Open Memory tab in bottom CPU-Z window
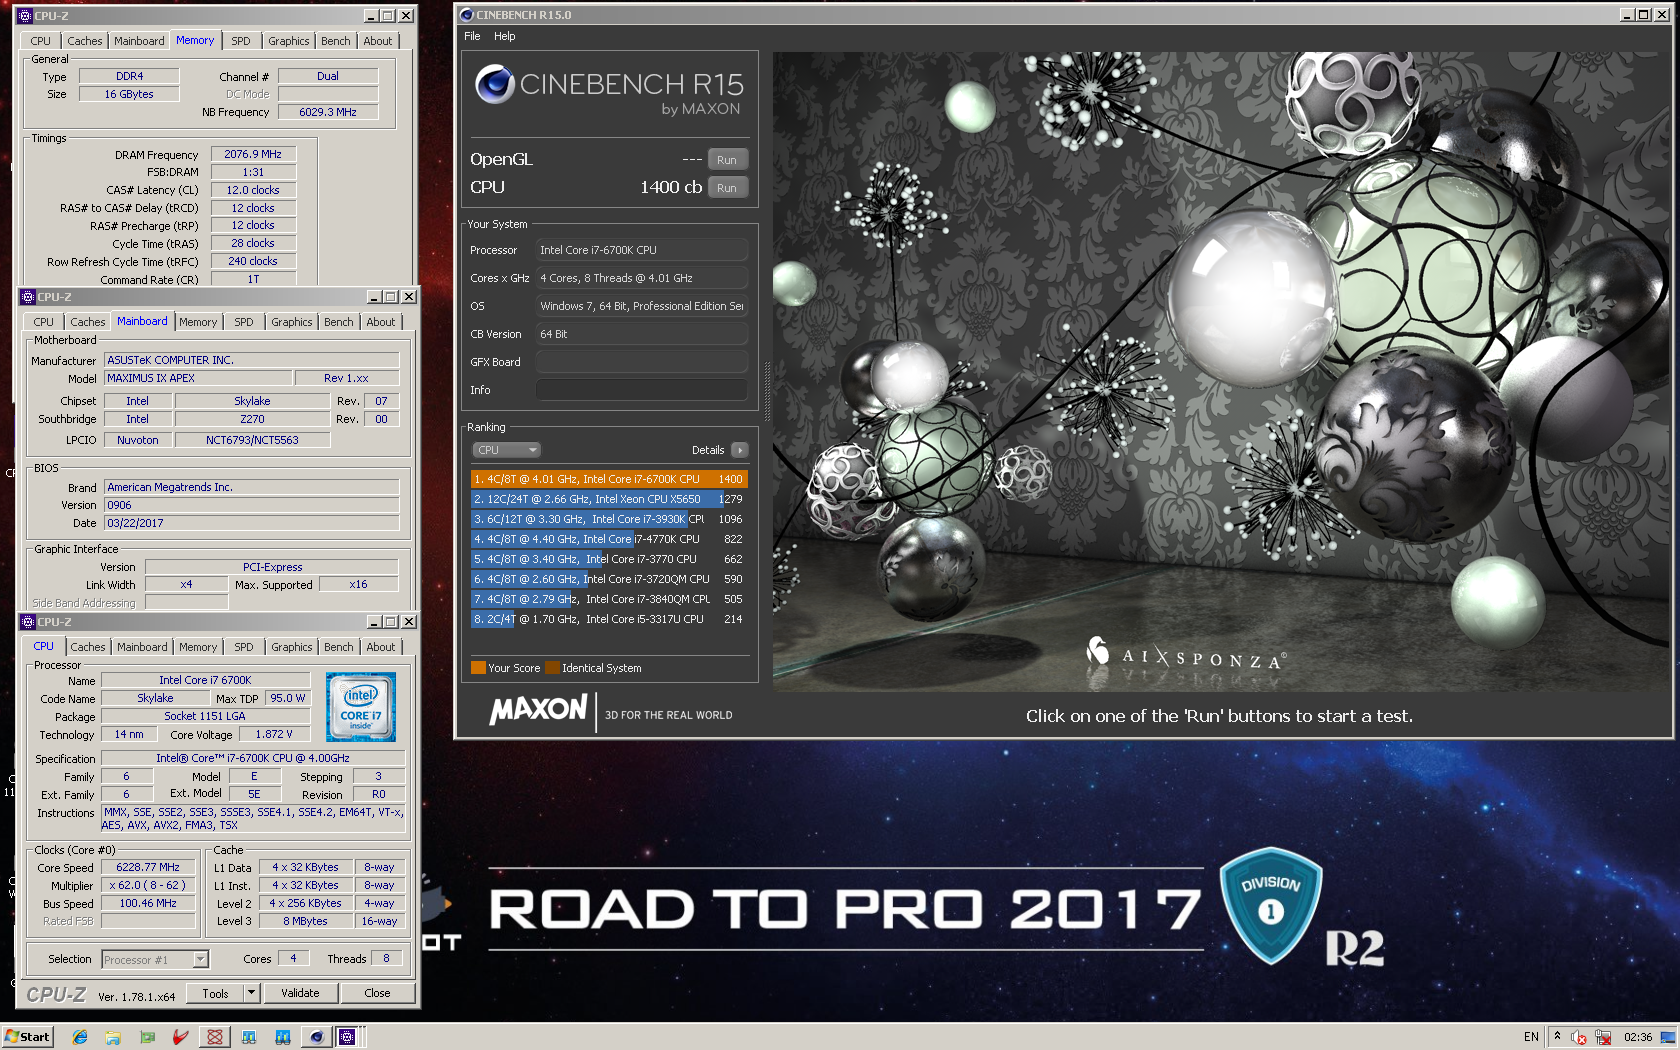Screen dimensions: 1680x1050 (x=198, y=647)
